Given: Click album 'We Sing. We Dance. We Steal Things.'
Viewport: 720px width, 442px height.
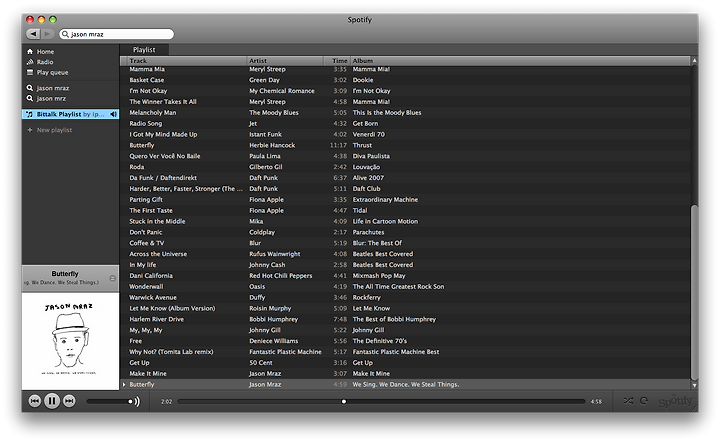Looking at the screenshot, I should tap(406, 385).
